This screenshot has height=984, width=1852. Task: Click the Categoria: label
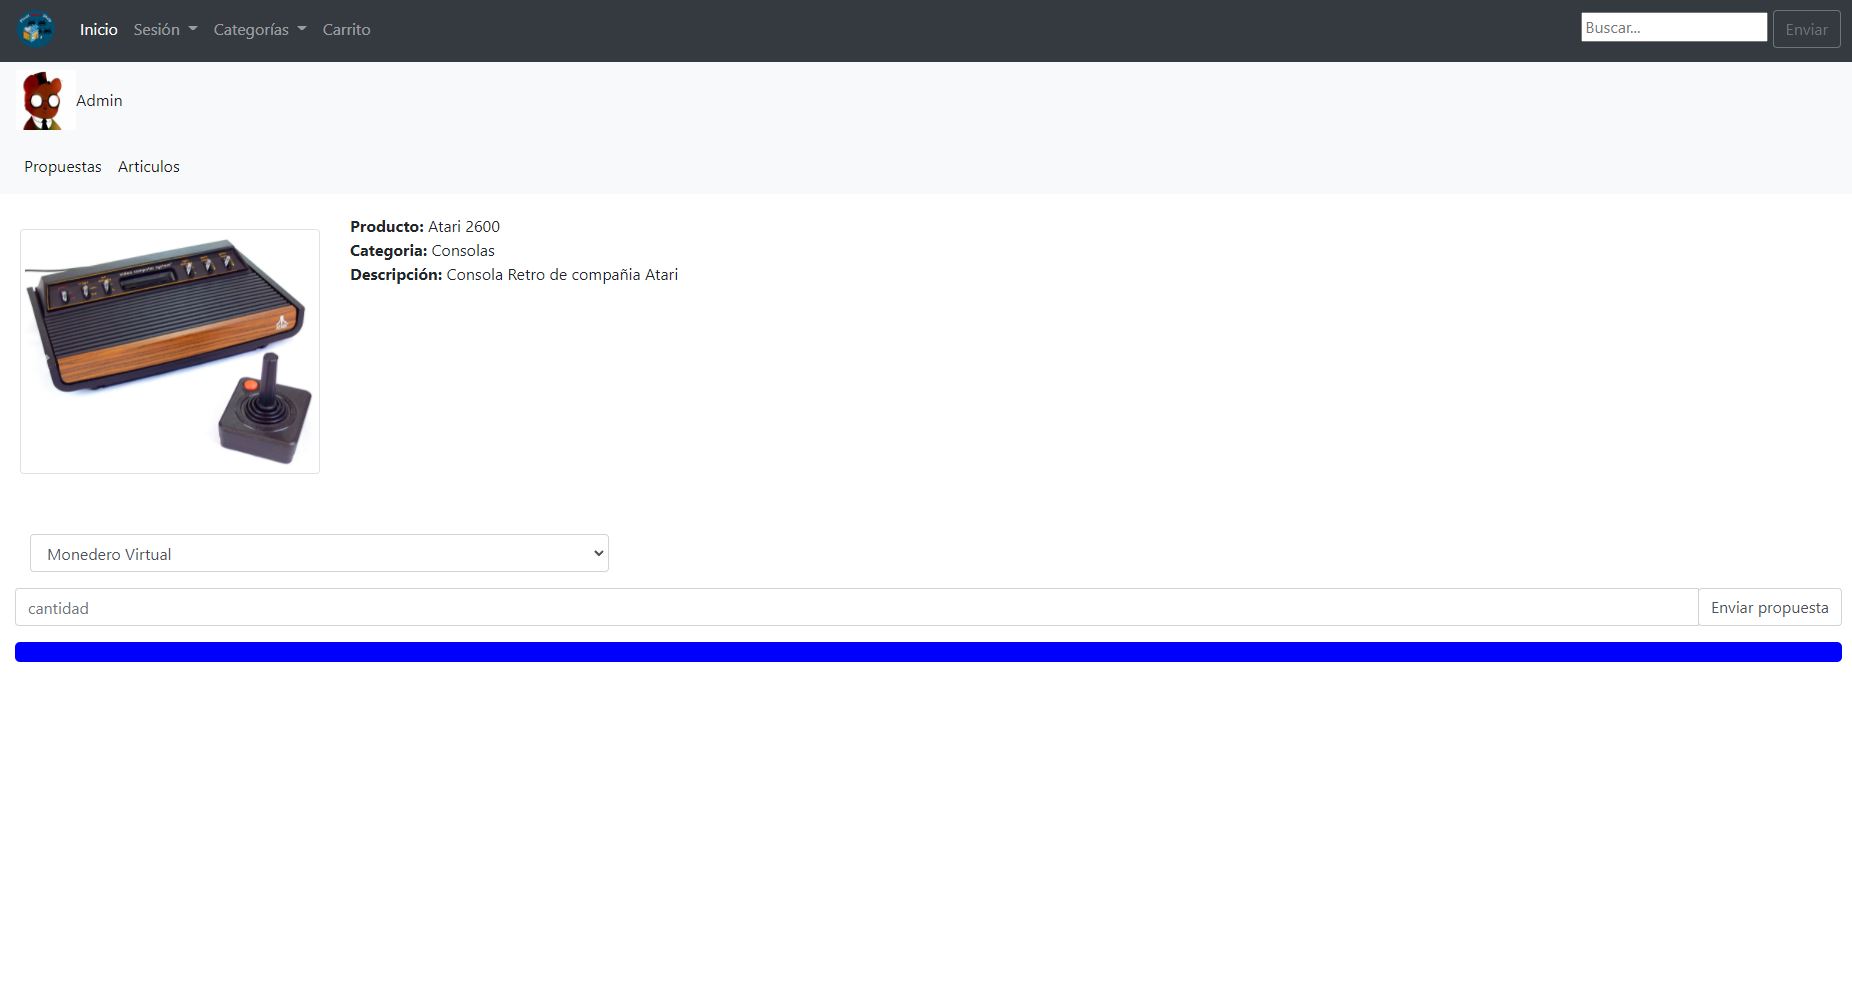point(389,251)
